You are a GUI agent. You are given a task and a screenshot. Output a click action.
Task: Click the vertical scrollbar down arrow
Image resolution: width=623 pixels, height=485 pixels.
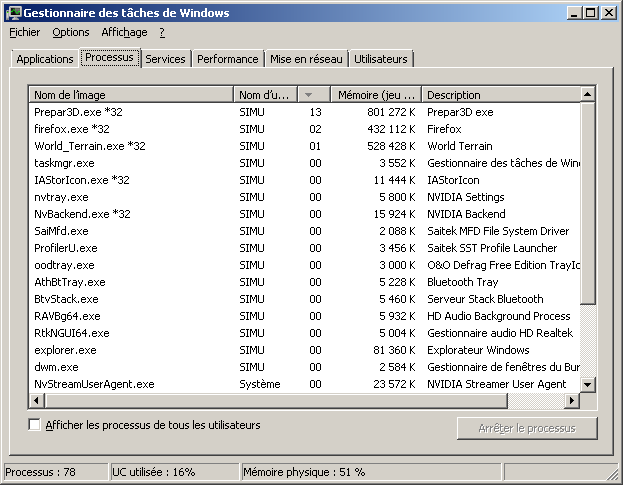pyautogui.click(x=587, y=385)
